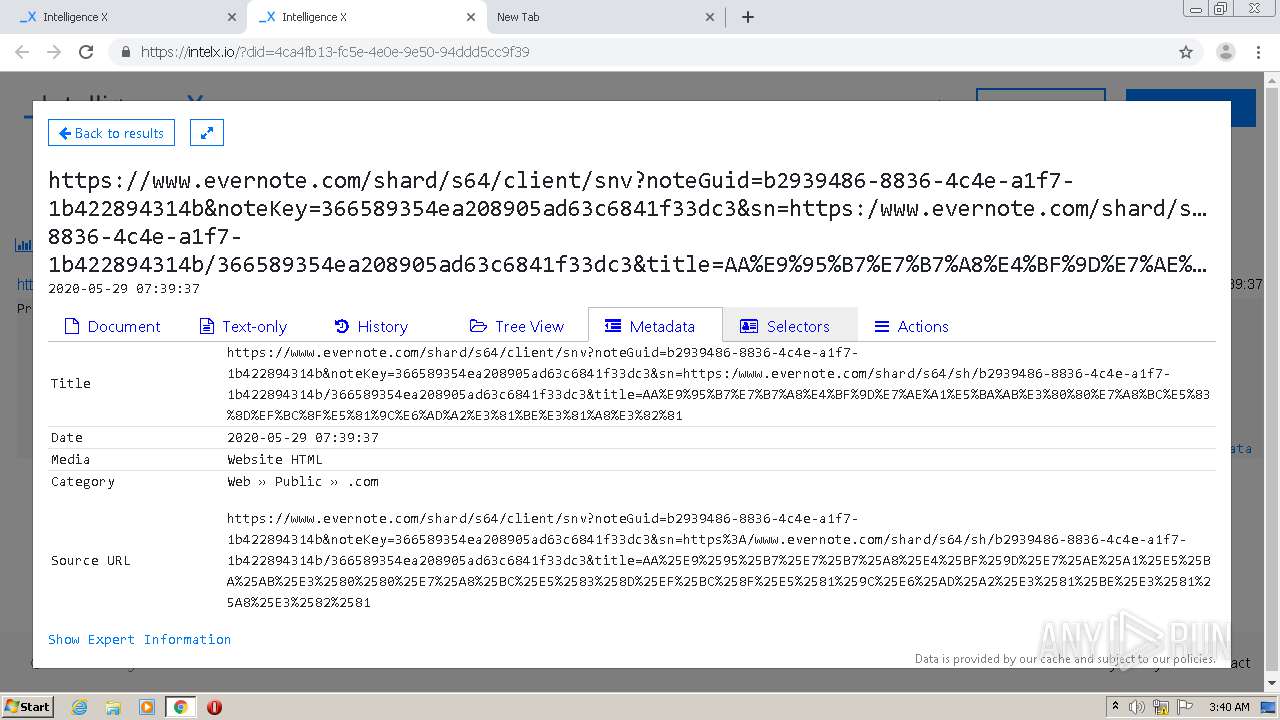The height and width of the screenshot is (720, 1280).
Task: Click the Title value URL text
Action: [x=718, y=384]
